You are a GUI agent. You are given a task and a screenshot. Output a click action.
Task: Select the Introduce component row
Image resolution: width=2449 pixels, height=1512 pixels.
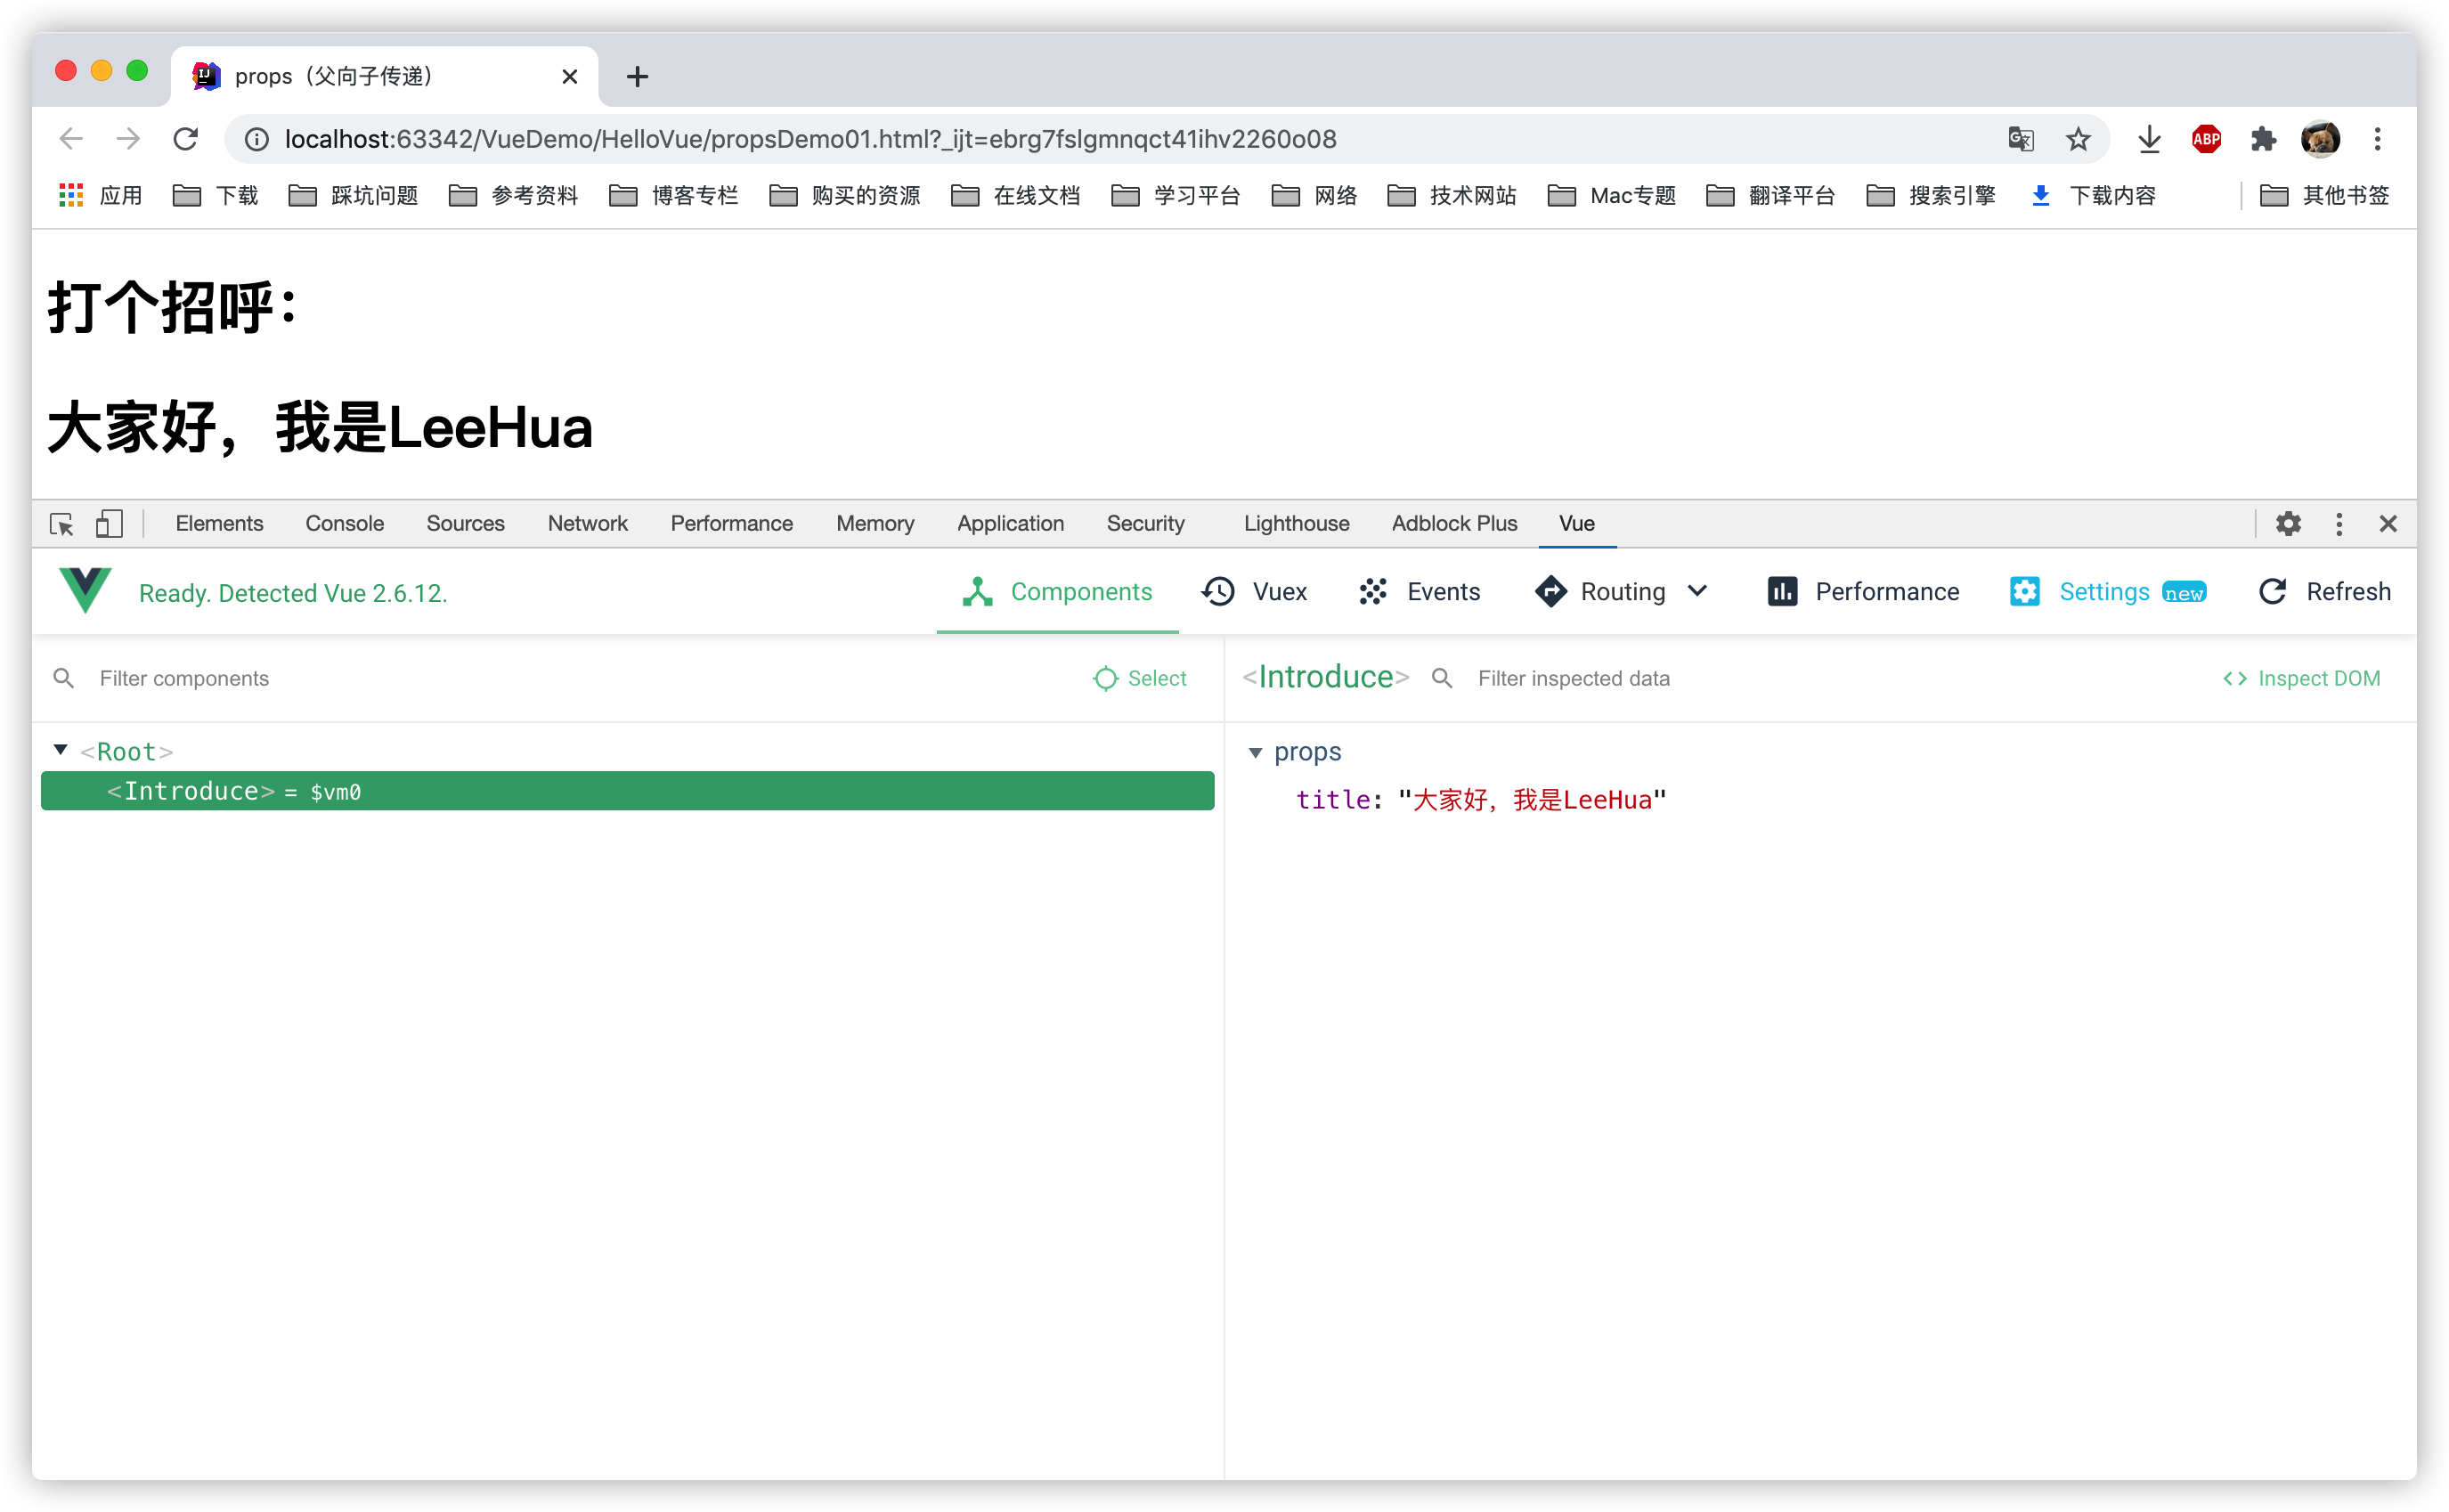(x=627, y=791)
